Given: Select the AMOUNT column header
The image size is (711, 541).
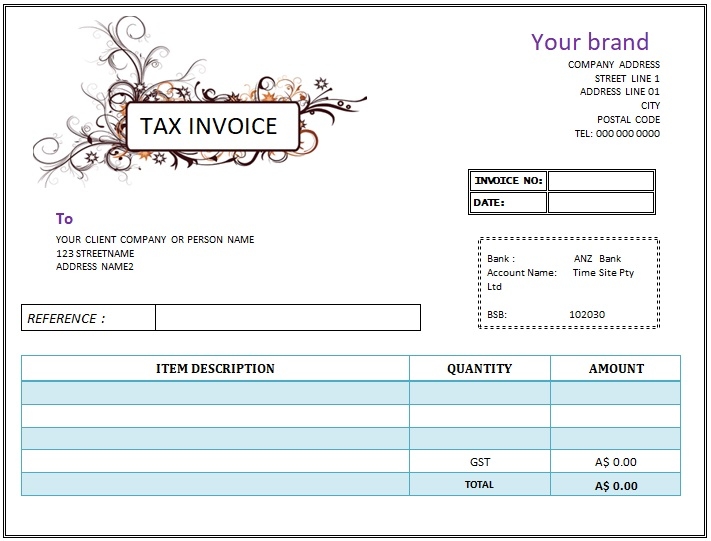Looking at the screenshot, I should (x=616, y=368).
